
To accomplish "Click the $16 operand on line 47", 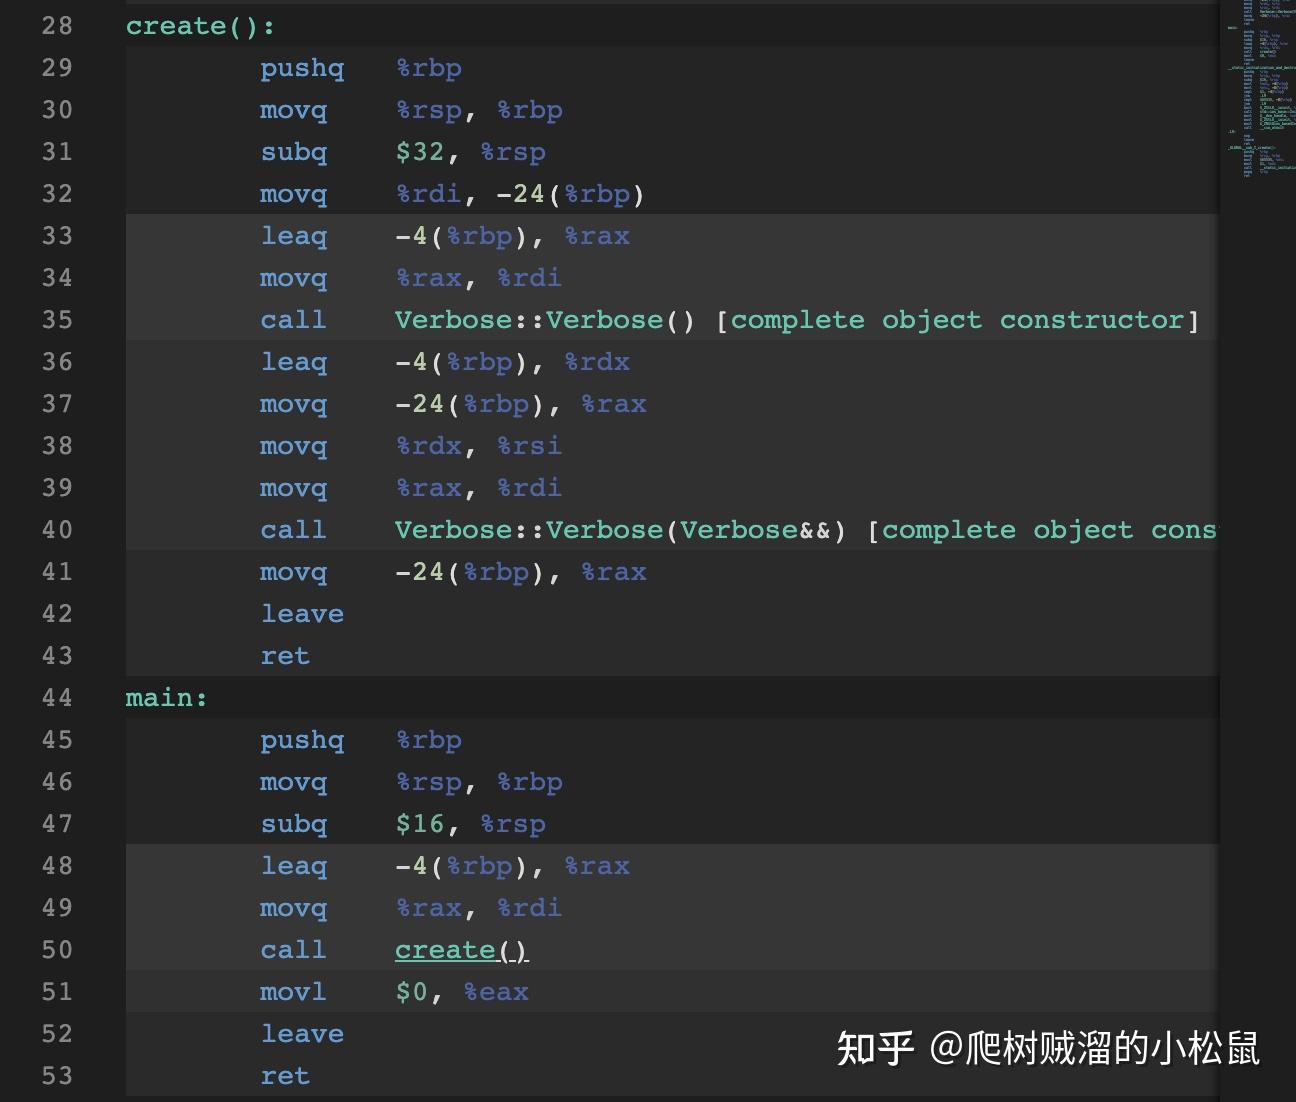I will point(419,824).
